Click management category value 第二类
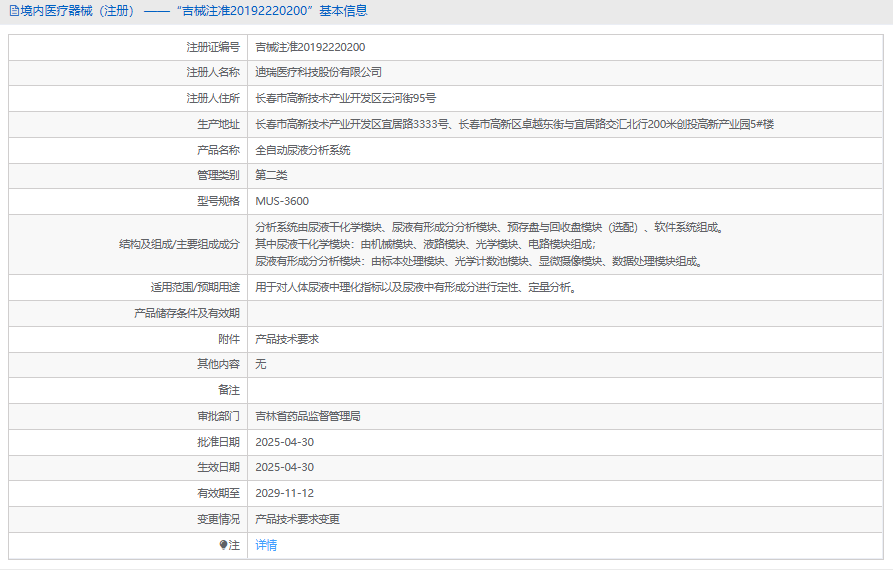Screen dimensions: 893x570 pyautogui.click(x=271, y=175)
